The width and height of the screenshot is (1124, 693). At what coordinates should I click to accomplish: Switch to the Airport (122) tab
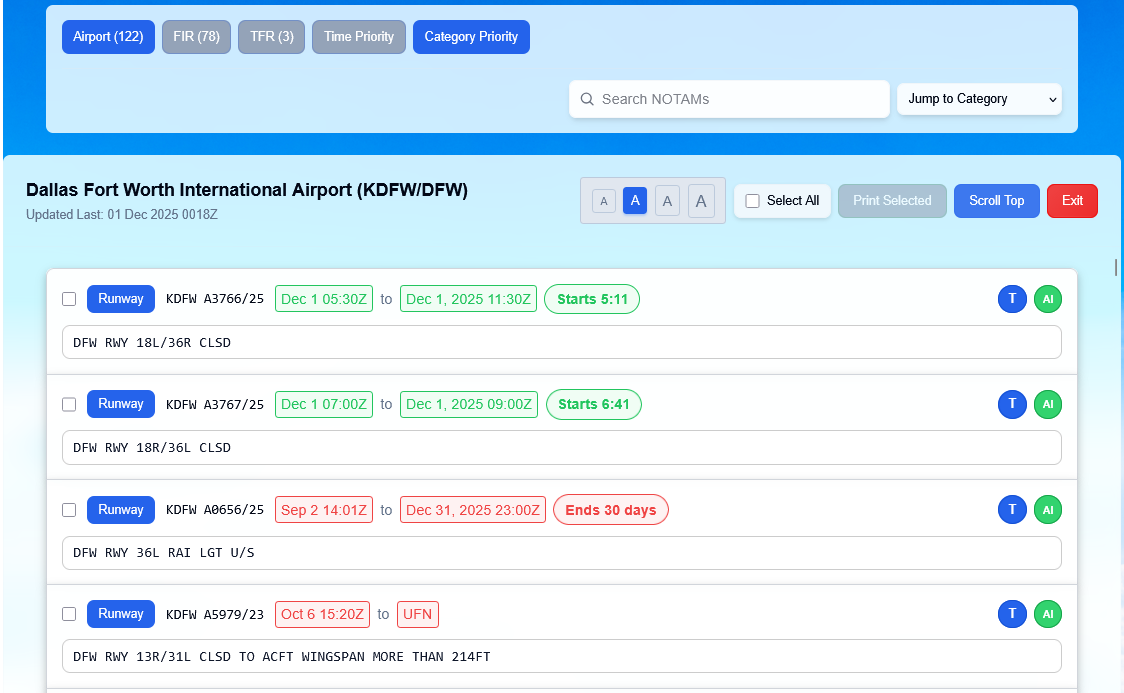pyautogui.click(x=108, y=37)
